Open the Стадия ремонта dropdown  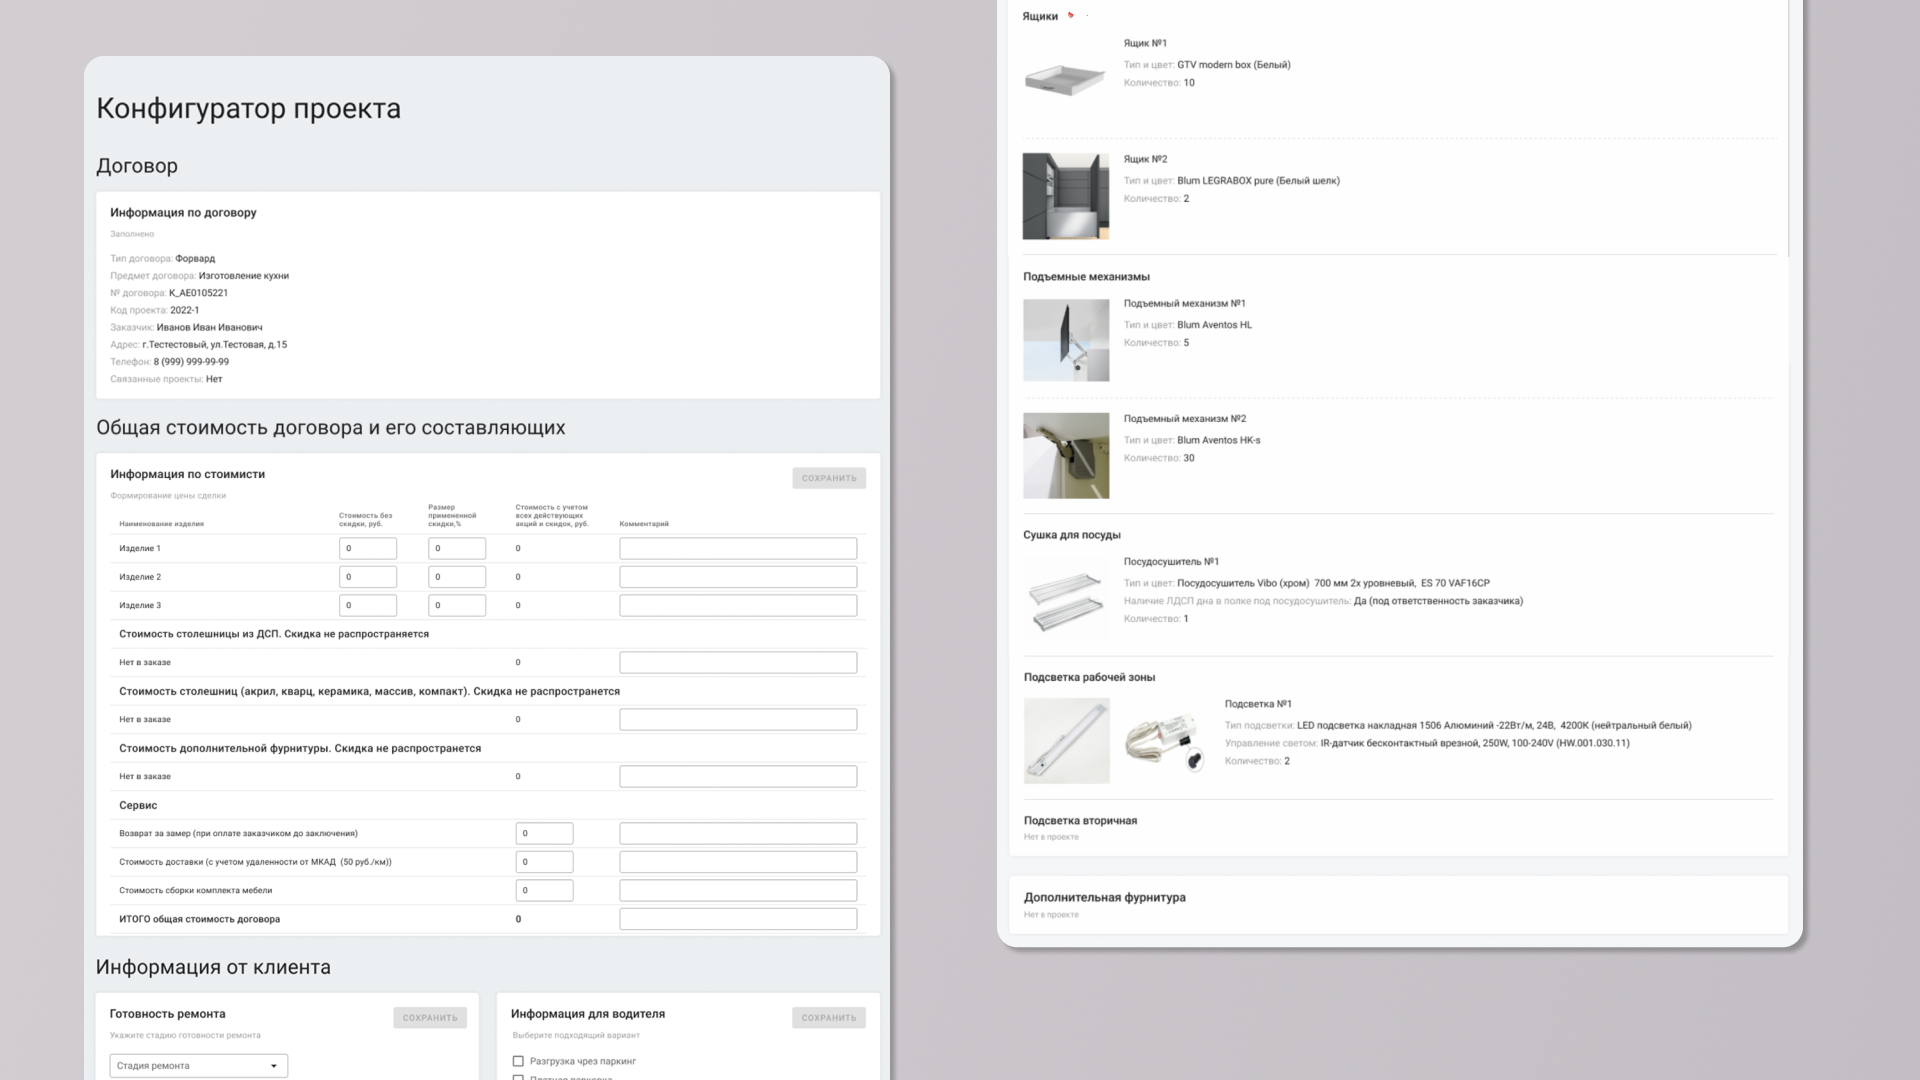click(x=199, y=1066)
